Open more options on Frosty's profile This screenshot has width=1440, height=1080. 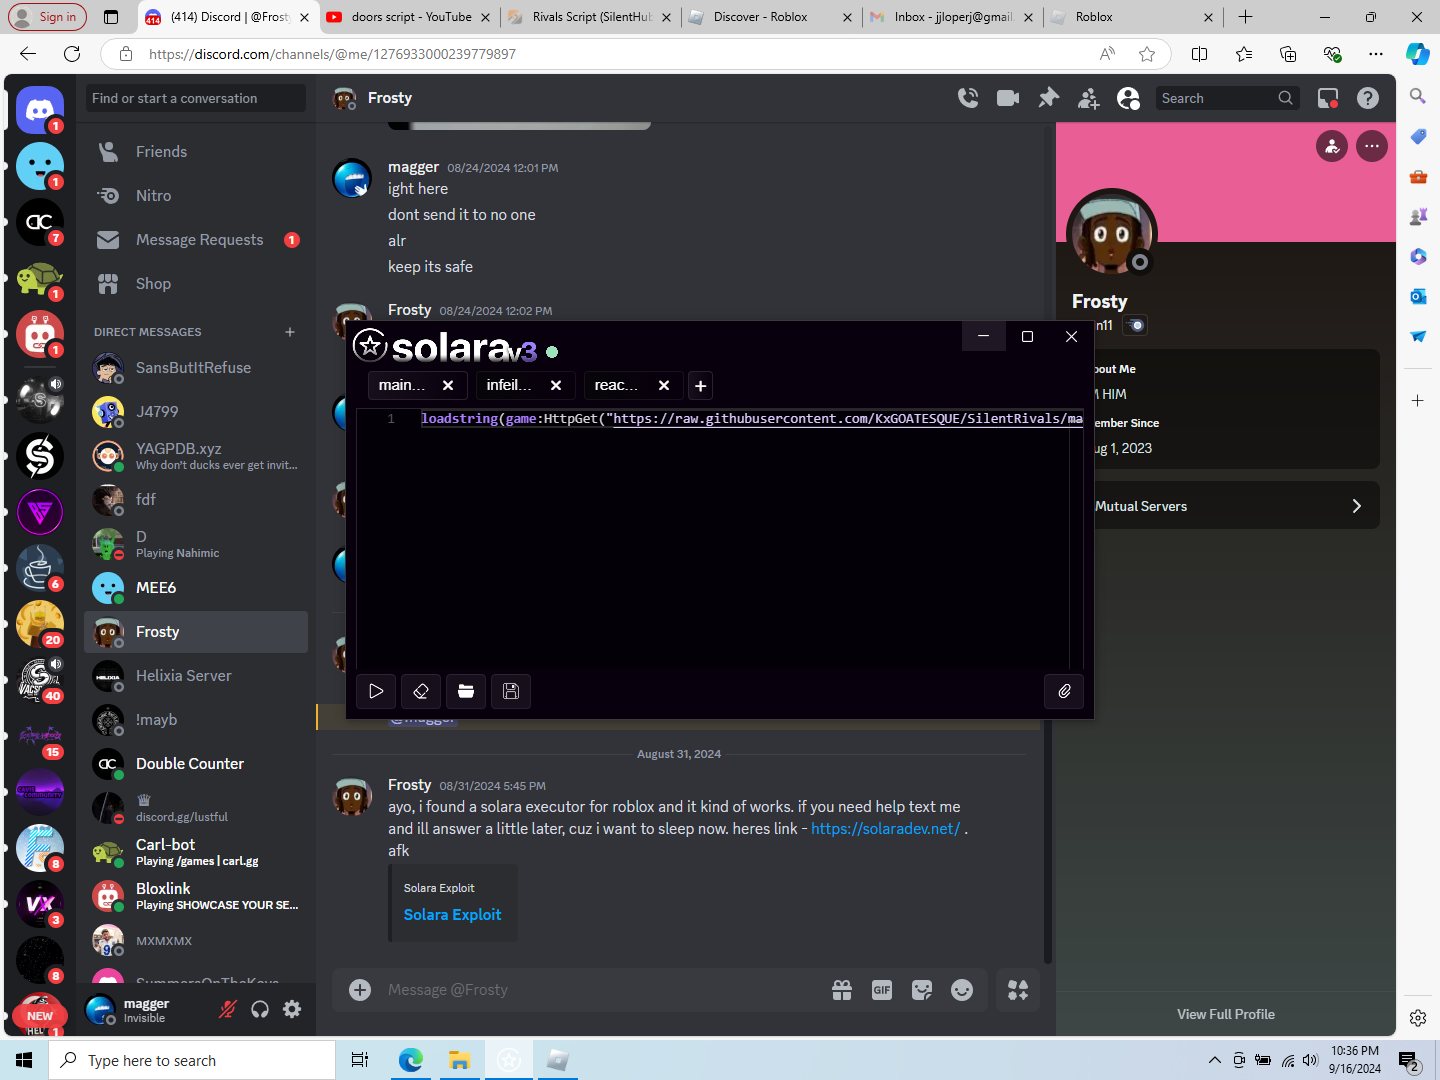click(1372, 146)
